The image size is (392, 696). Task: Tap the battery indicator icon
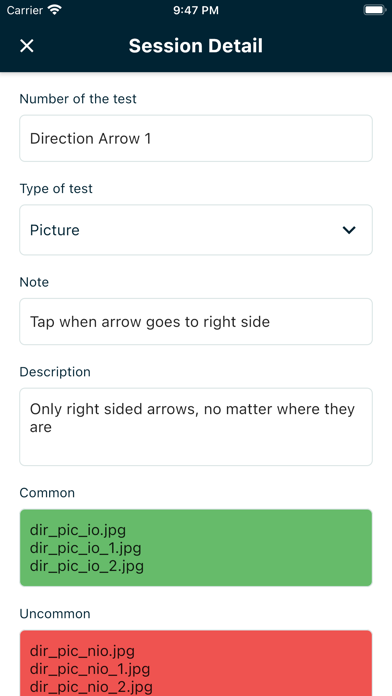click(374, 10)
